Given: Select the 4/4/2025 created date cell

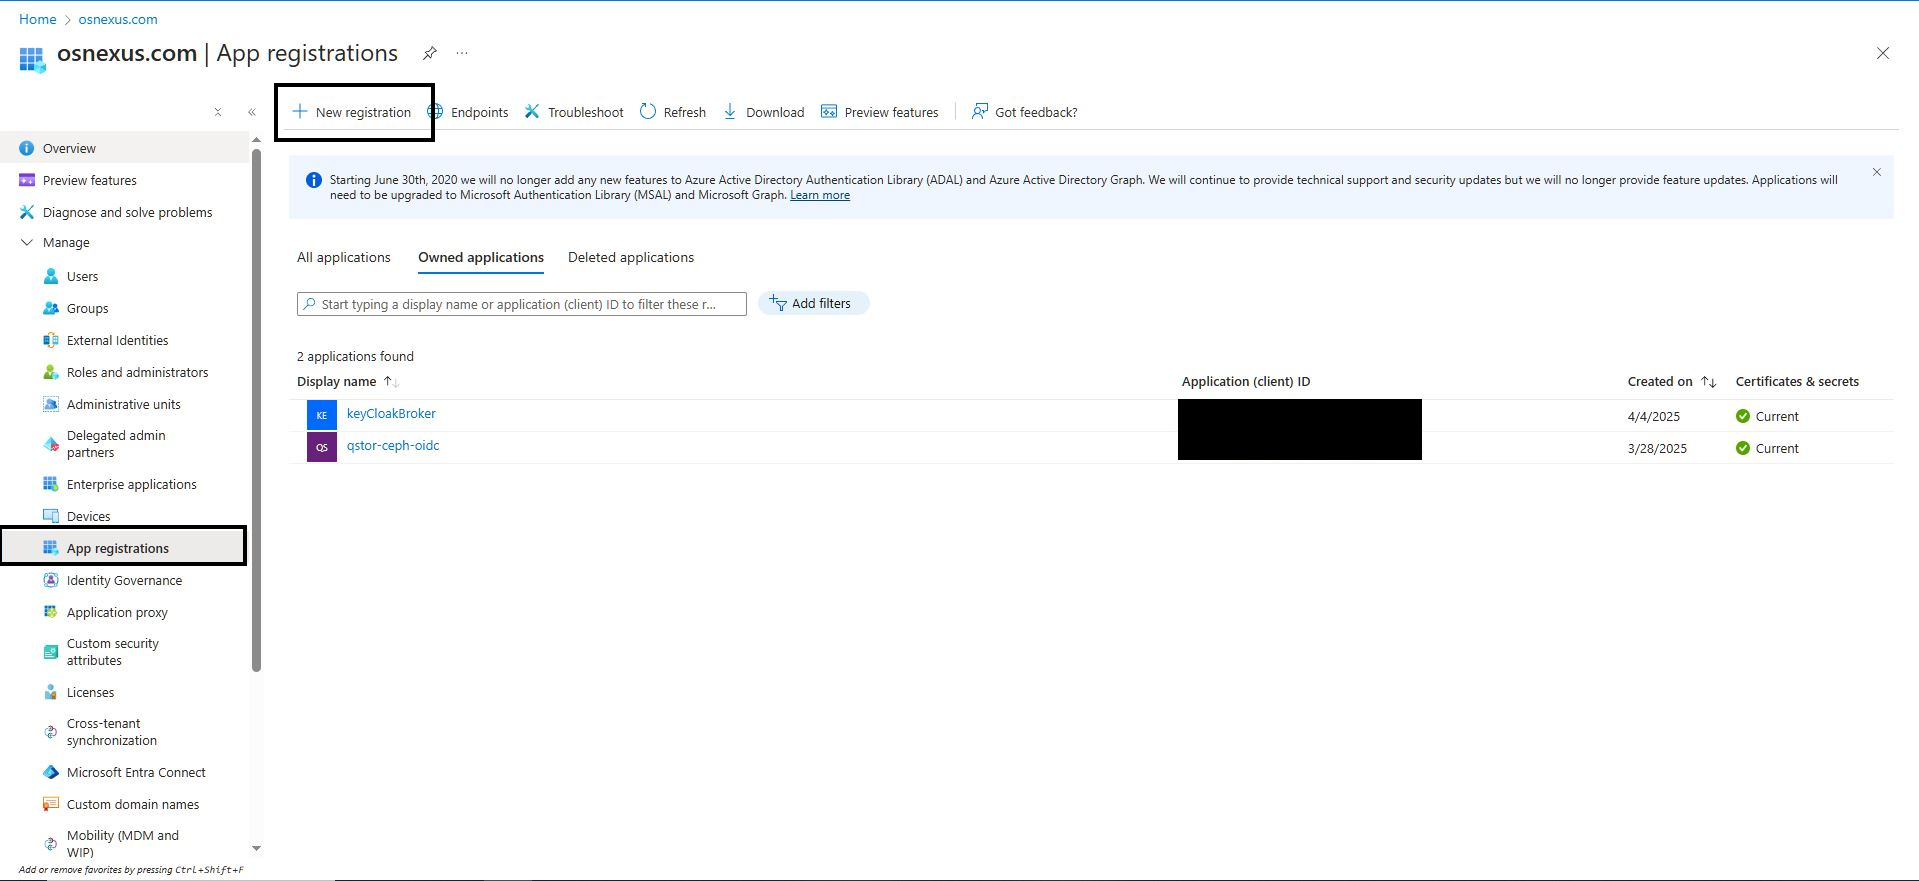Looking at the screenshot, I should [1654, 416].
